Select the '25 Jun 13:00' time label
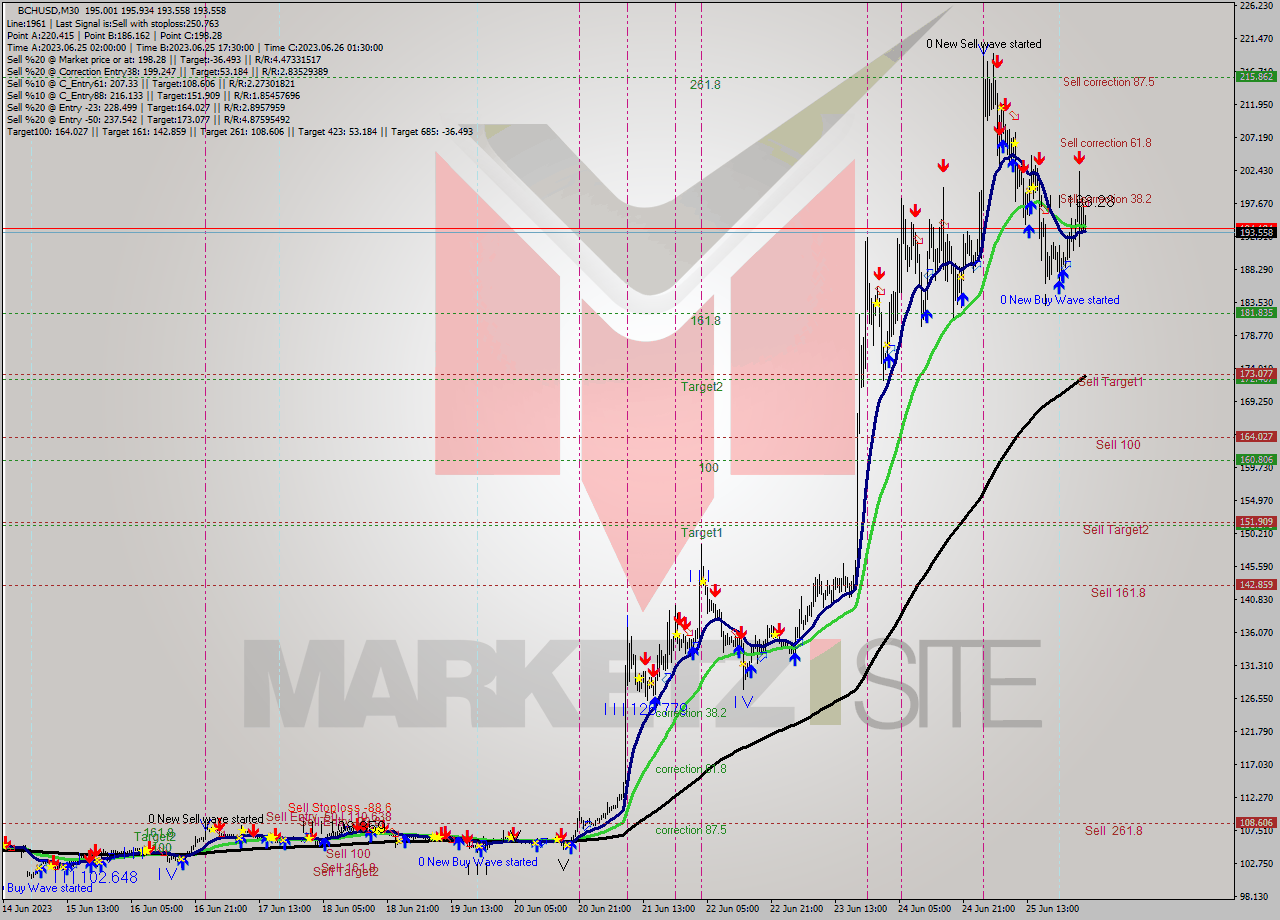1280x920 pixels. tap(1053, 909)
